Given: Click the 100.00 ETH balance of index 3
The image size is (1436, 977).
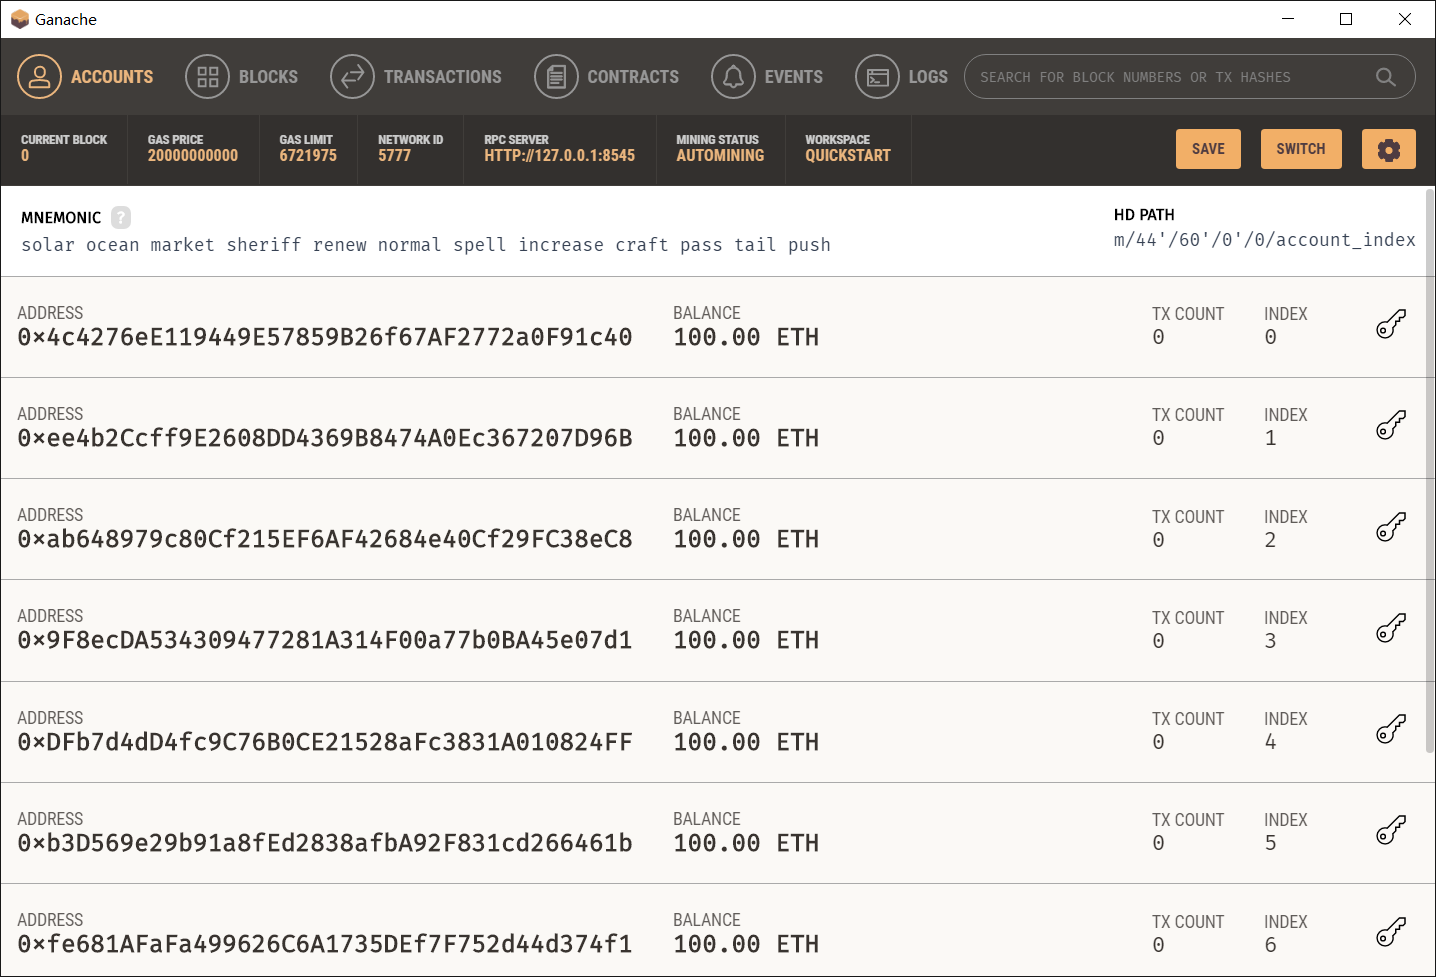Looking at the screenshot, I should [x=746, y=640].
